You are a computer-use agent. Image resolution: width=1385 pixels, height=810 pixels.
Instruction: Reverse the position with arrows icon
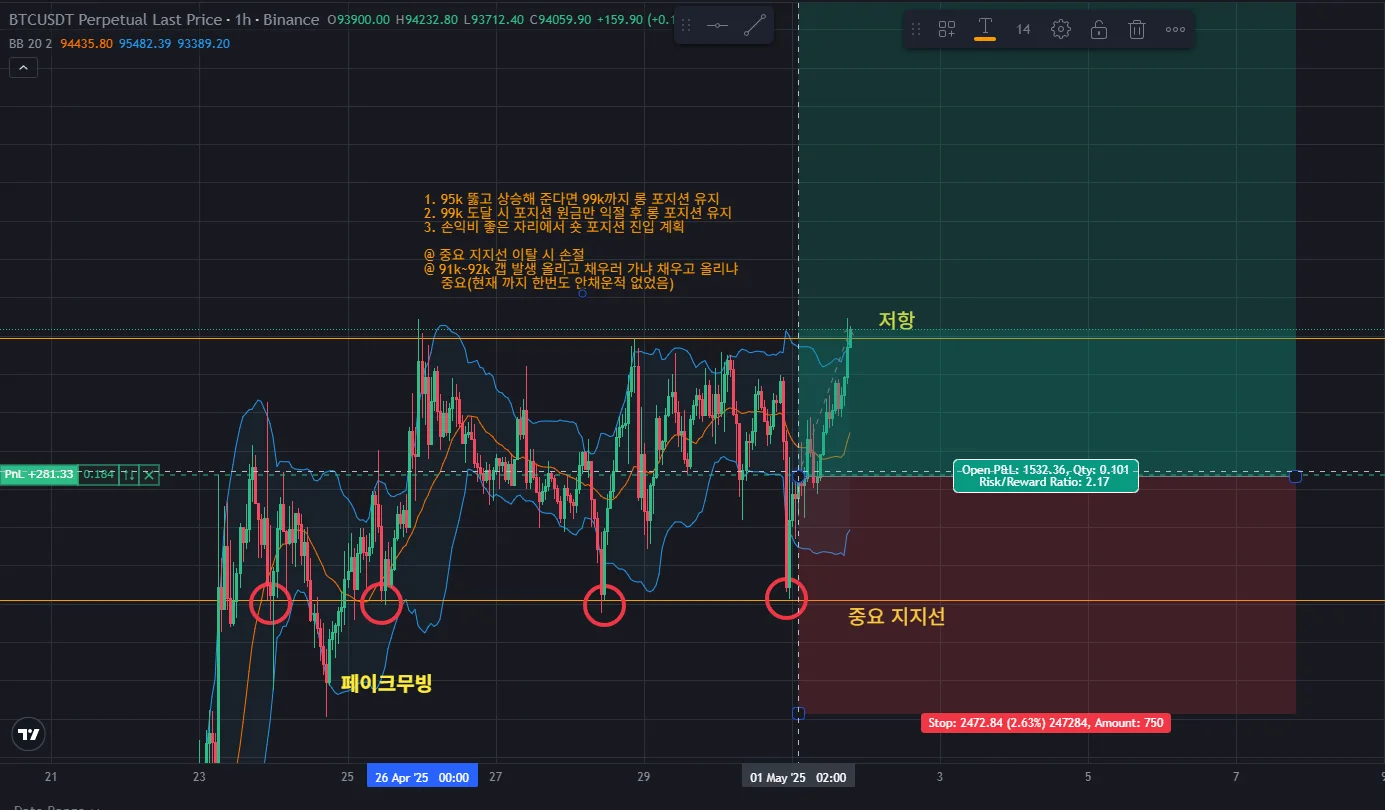coord(128,474)
